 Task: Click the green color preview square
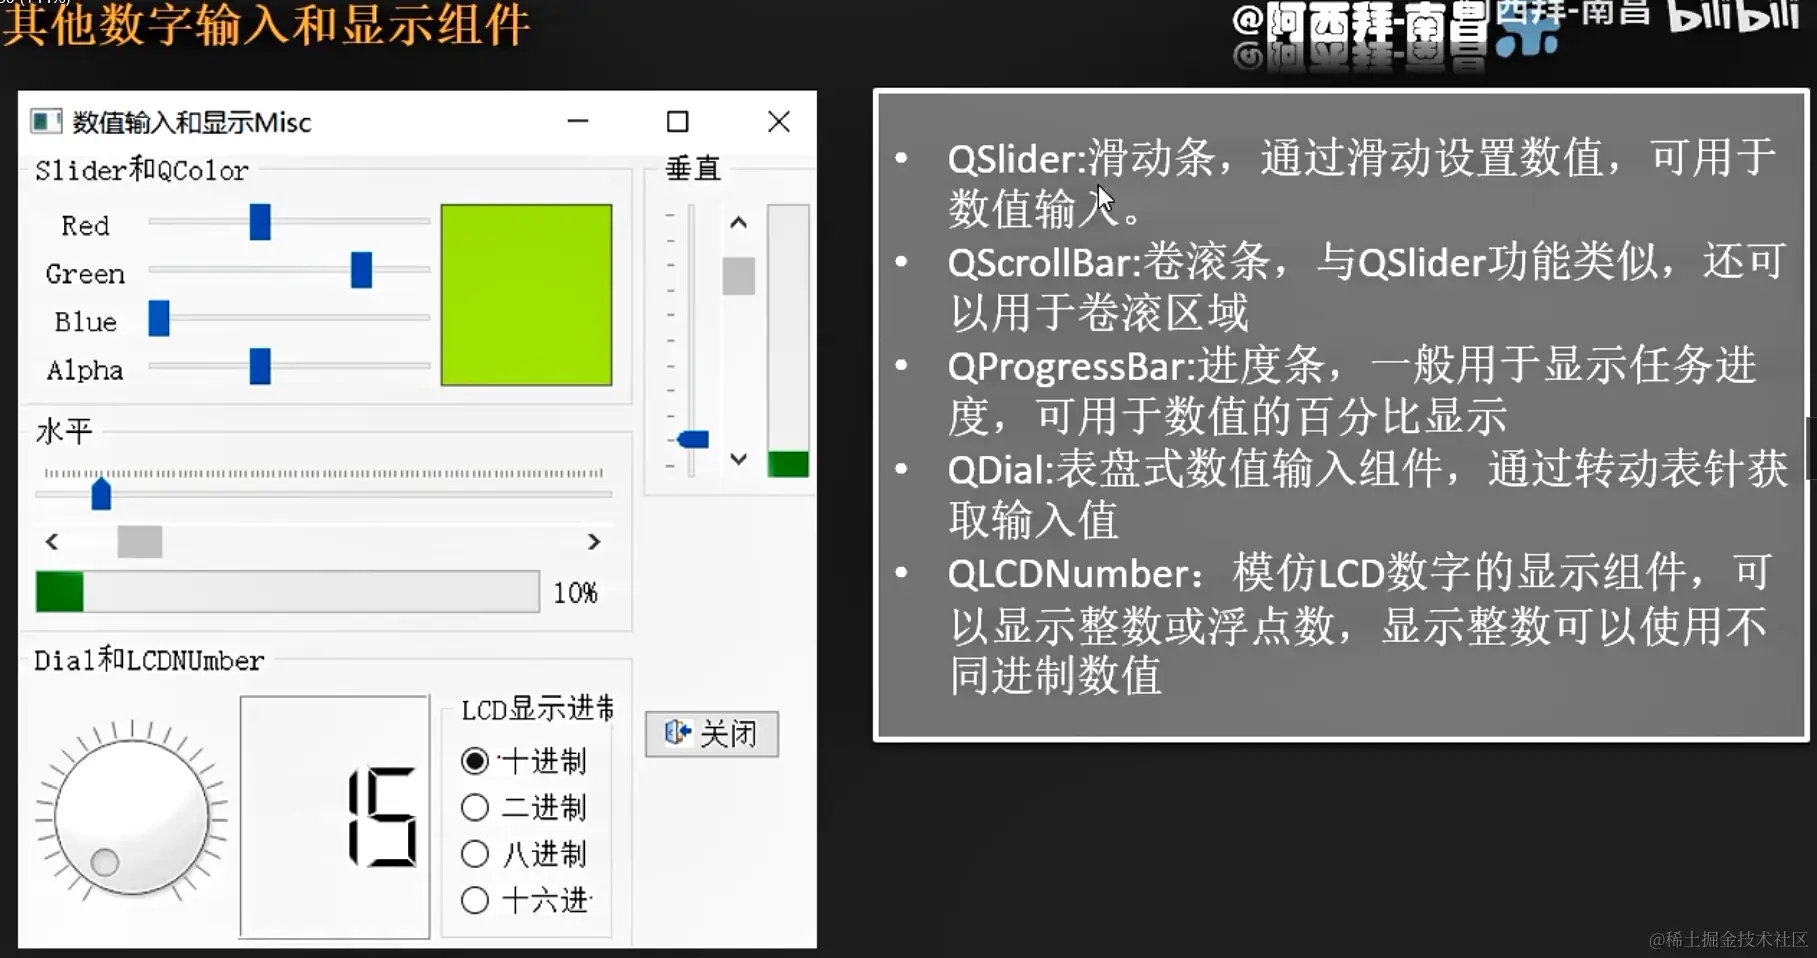pyautogui.click(x=526, y=295)
